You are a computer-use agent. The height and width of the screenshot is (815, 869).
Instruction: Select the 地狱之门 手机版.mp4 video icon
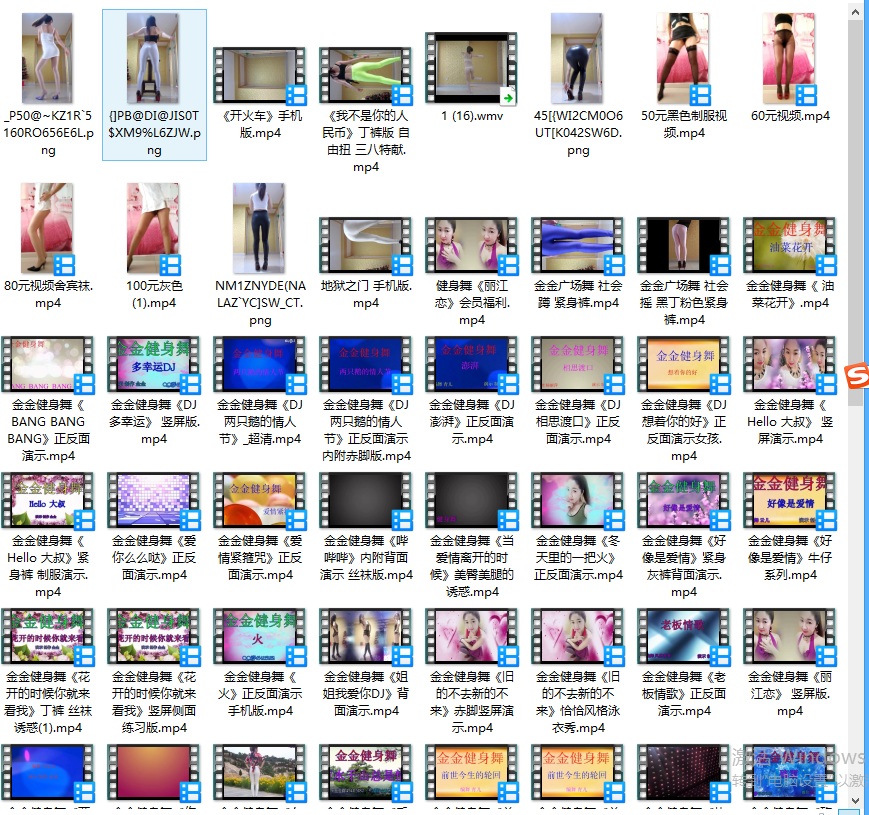[x=366, y=247]
